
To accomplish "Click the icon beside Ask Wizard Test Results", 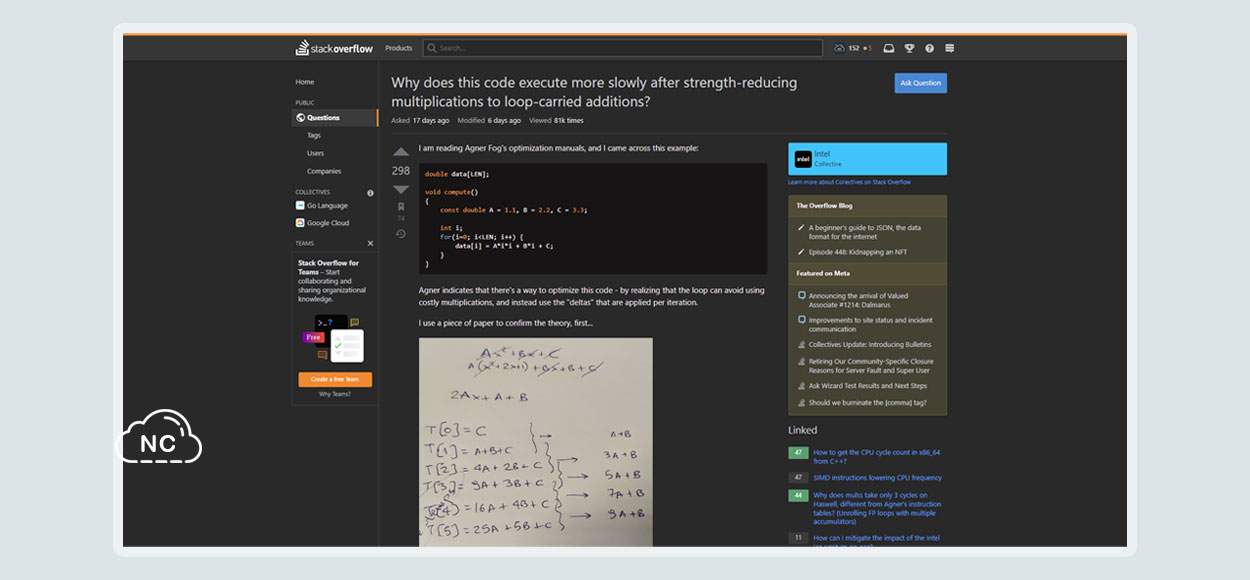I will click(x=801, y=386).
